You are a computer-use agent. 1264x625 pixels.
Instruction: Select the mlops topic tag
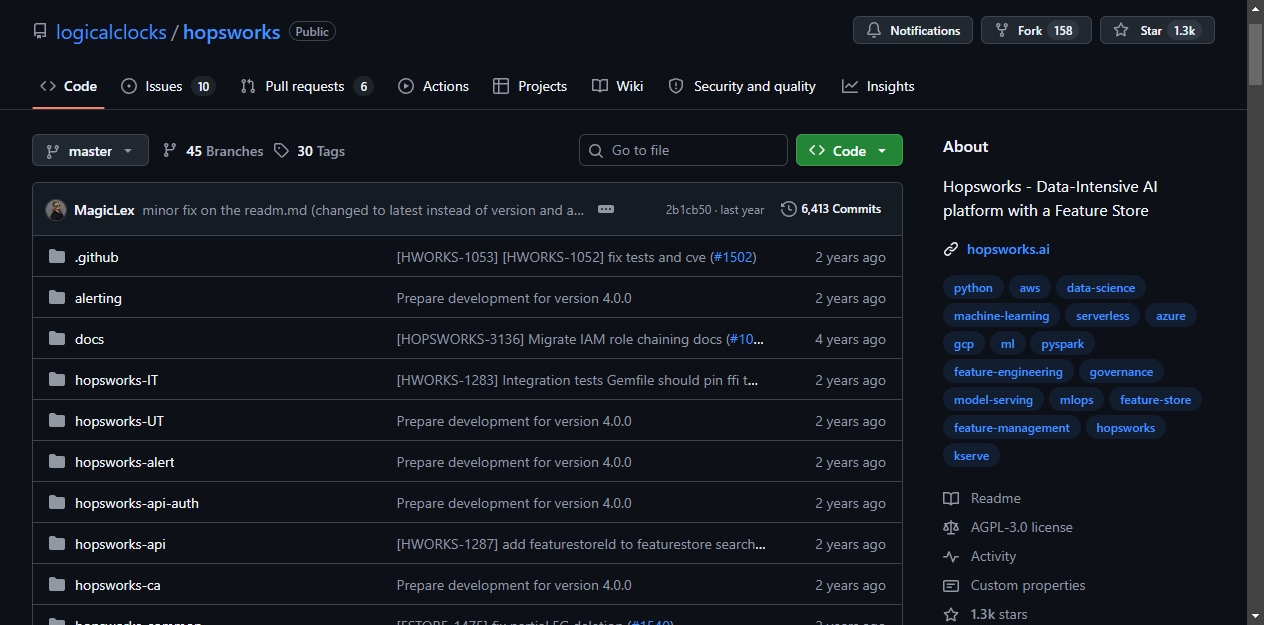tap(1077, 400)
